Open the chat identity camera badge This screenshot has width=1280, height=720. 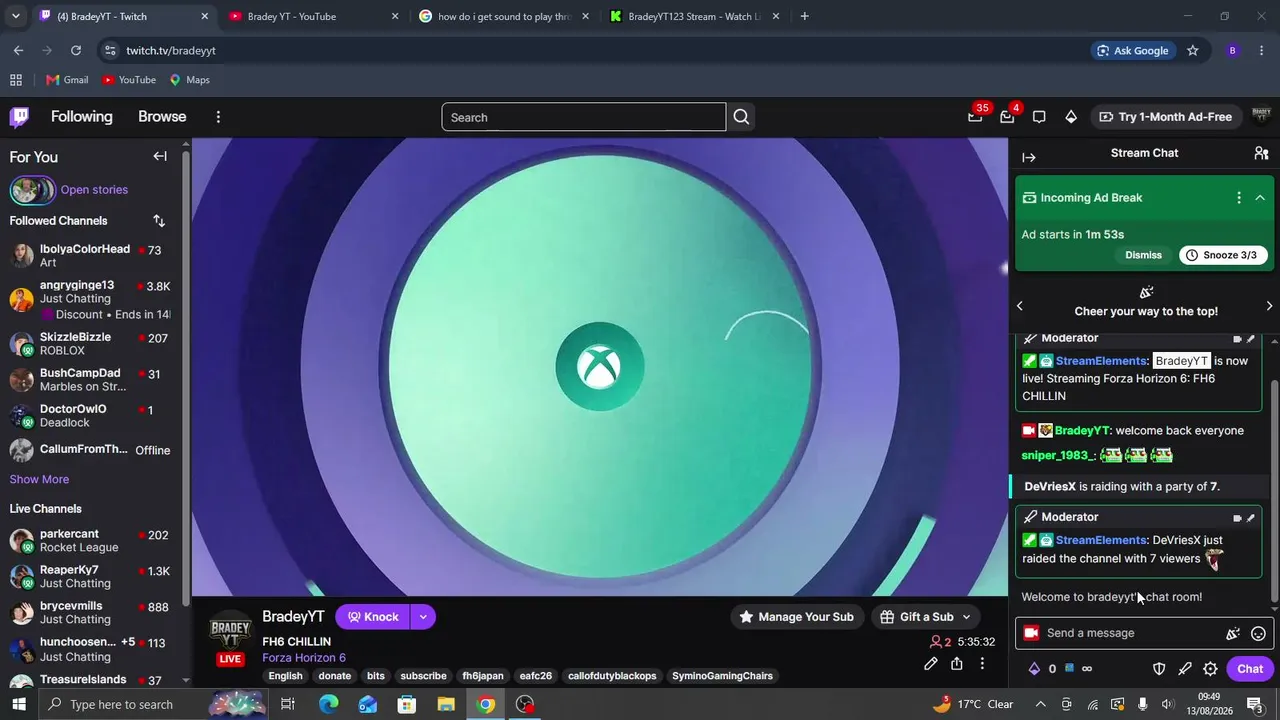pyautogui.click(x=1030, y=633)
